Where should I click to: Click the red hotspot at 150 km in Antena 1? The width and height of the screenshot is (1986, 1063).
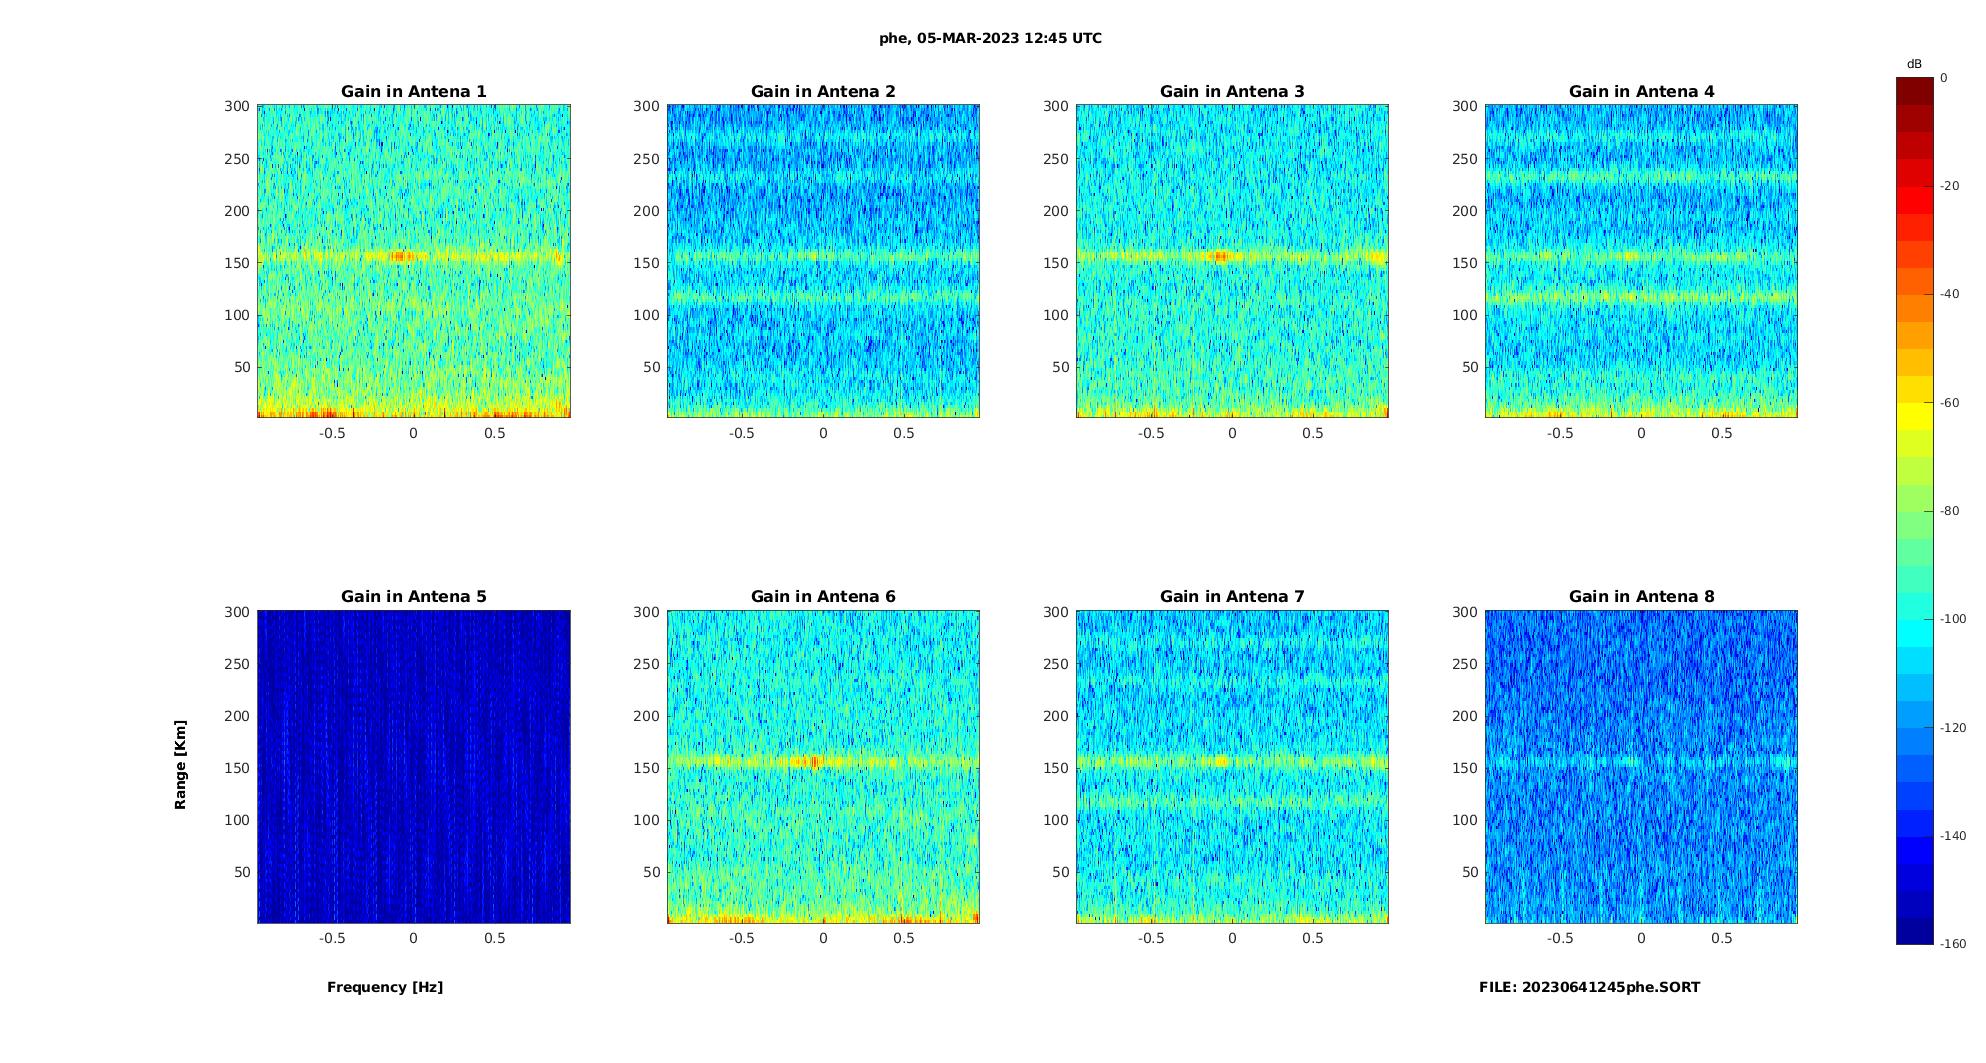coord(401,256)
